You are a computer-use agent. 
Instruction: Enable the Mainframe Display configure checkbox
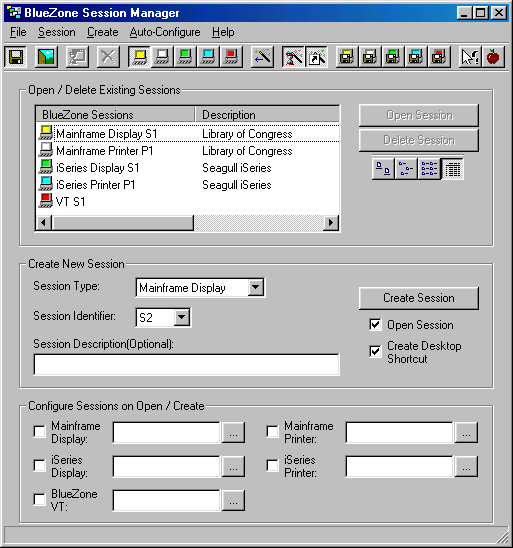39,431
